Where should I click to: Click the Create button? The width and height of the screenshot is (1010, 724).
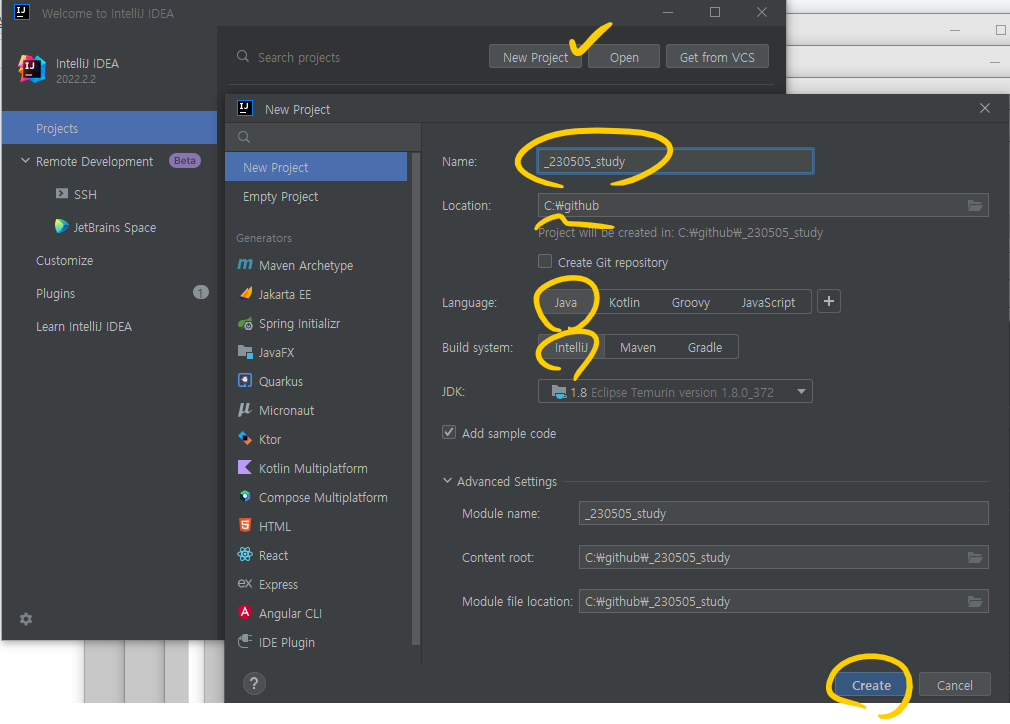871,685
